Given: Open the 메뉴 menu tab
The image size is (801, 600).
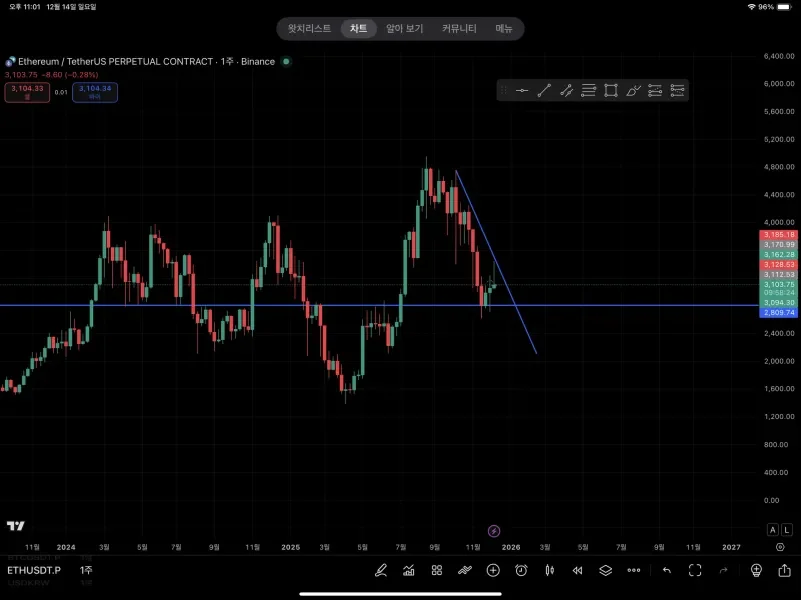Looking at the screenshot, I should coord(504,29).
